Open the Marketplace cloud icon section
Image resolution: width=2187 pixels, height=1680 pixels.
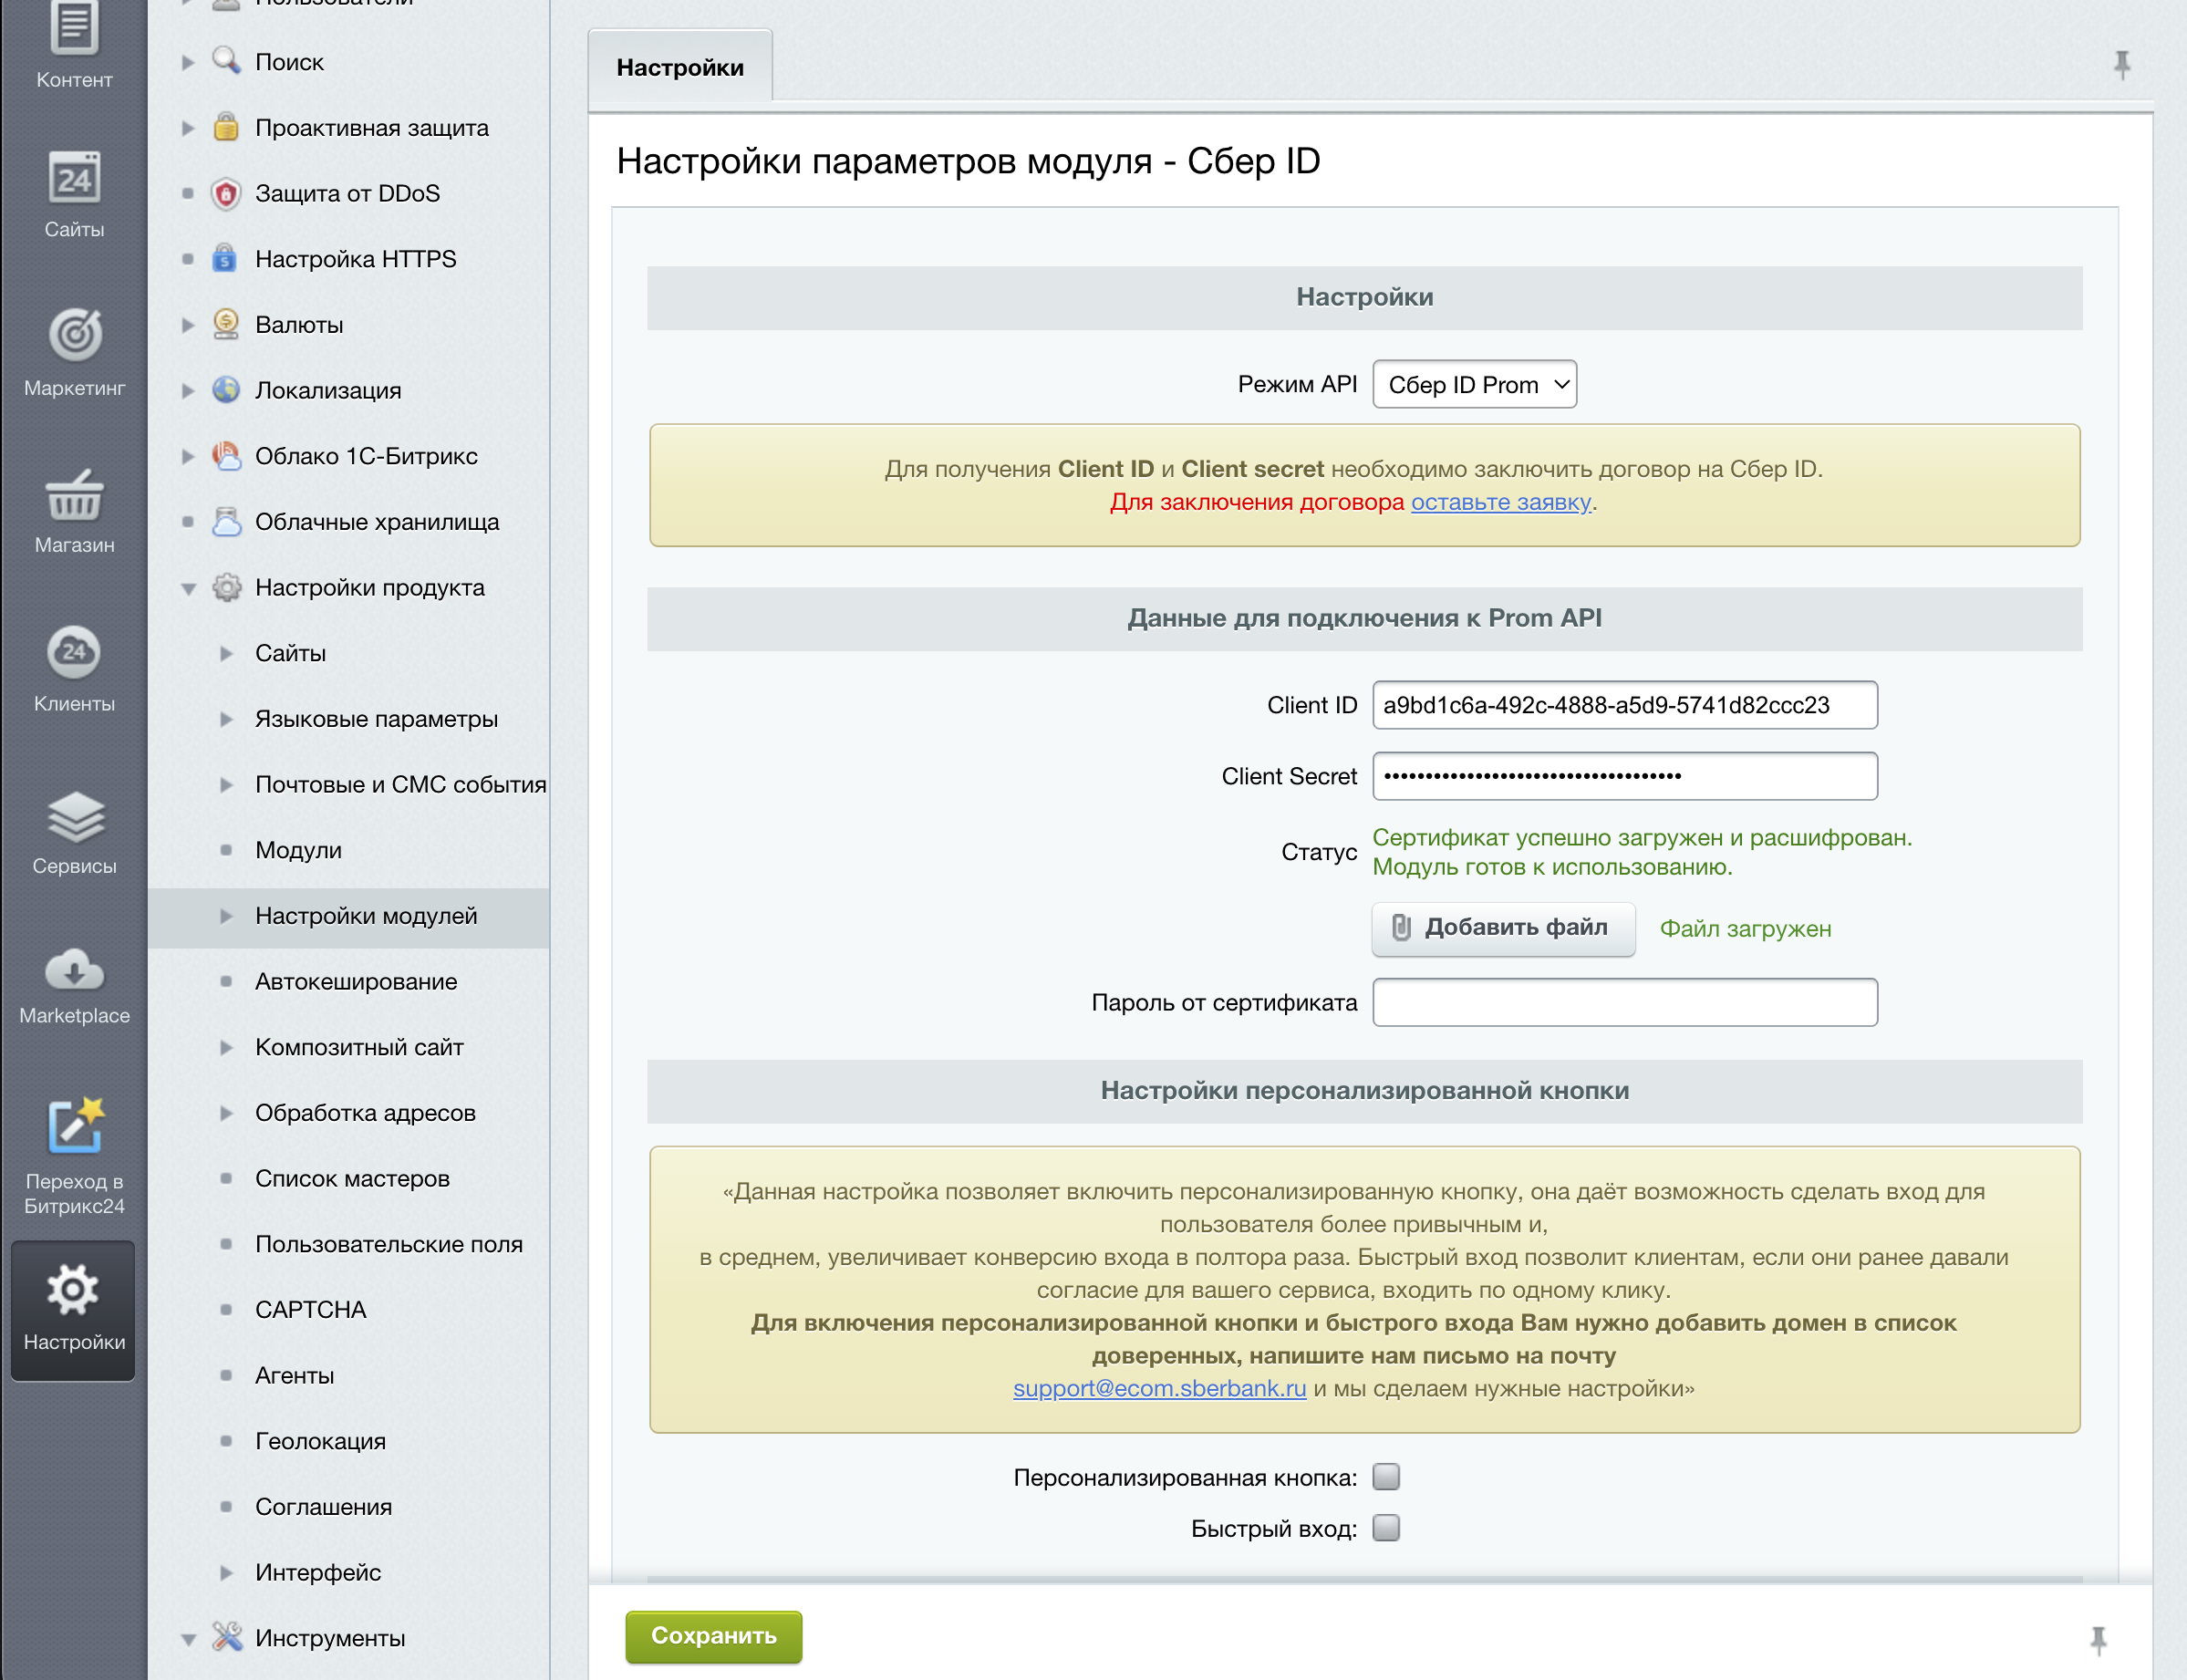click(74, 971)
